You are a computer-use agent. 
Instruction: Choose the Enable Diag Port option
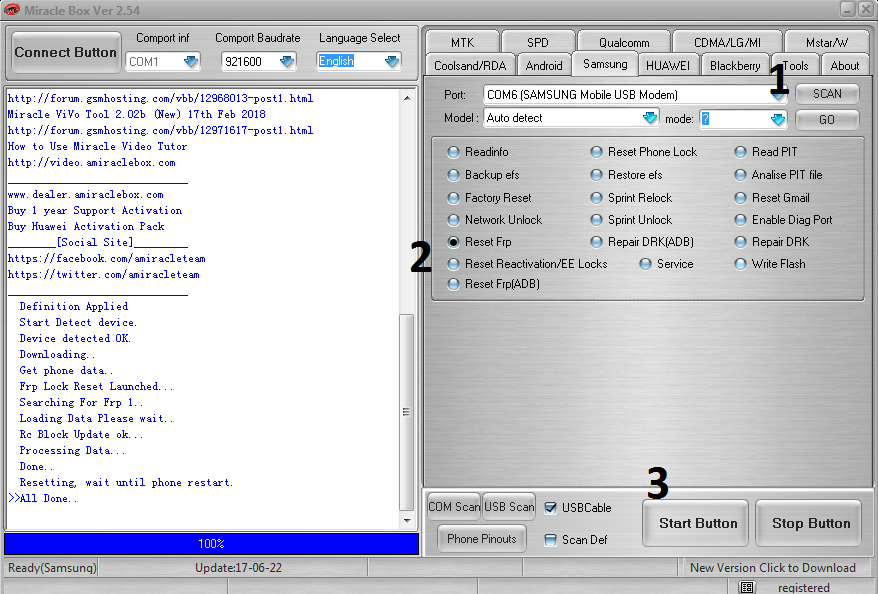click(740, 219)
